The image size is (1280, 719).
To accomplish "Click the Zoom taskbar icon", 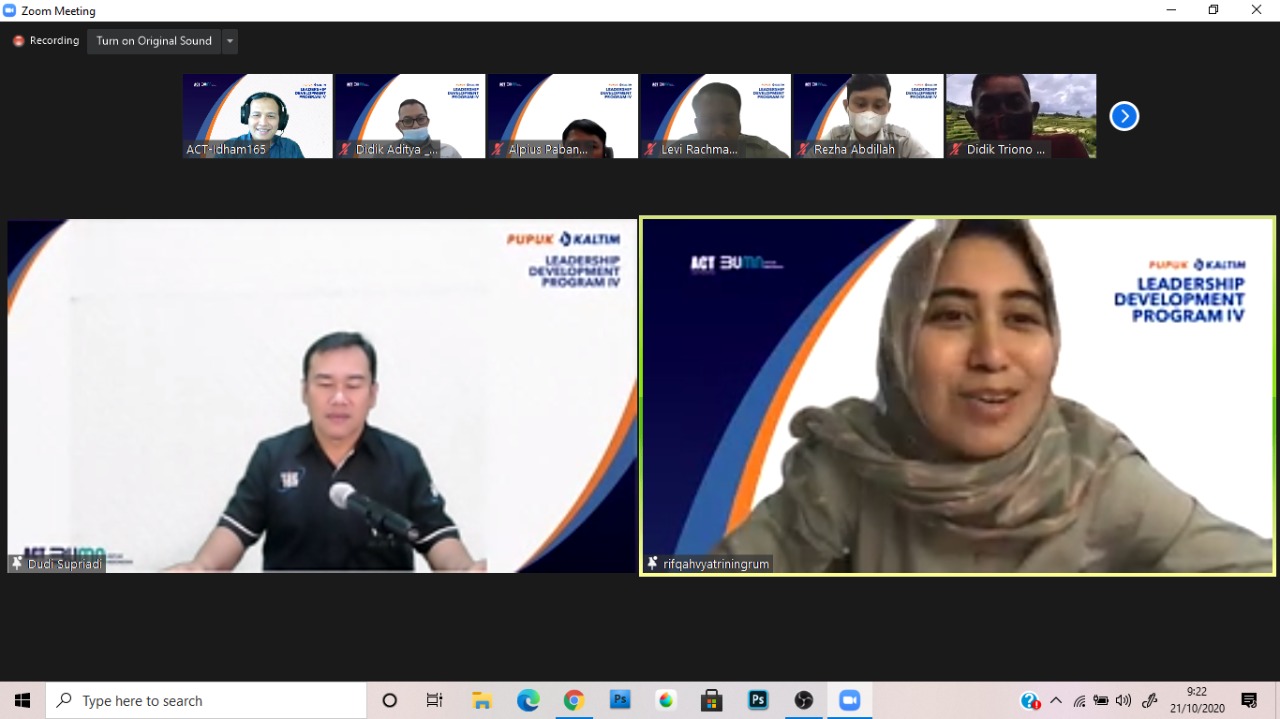I will pyautogui.click(x=850, y=701).
